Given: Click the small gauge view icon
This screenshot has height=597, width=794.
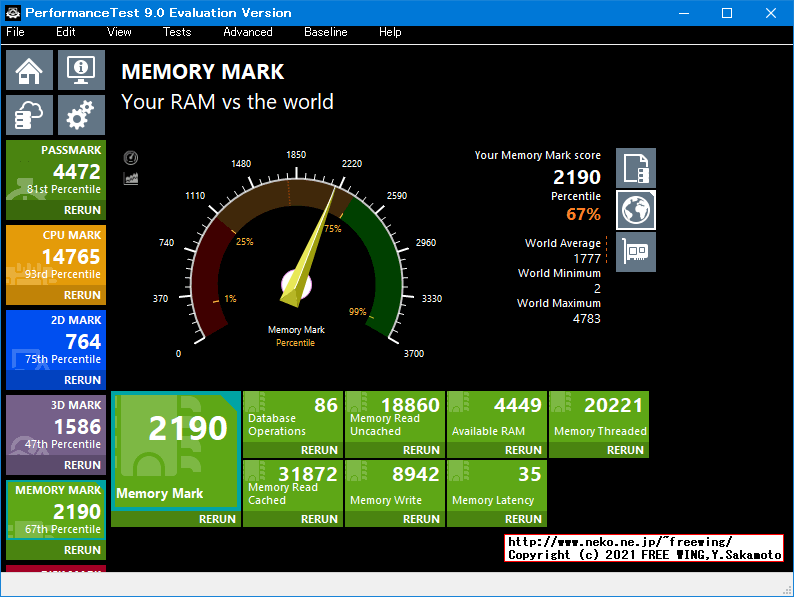Looking at the screenshot, I should tap(130, 158).
